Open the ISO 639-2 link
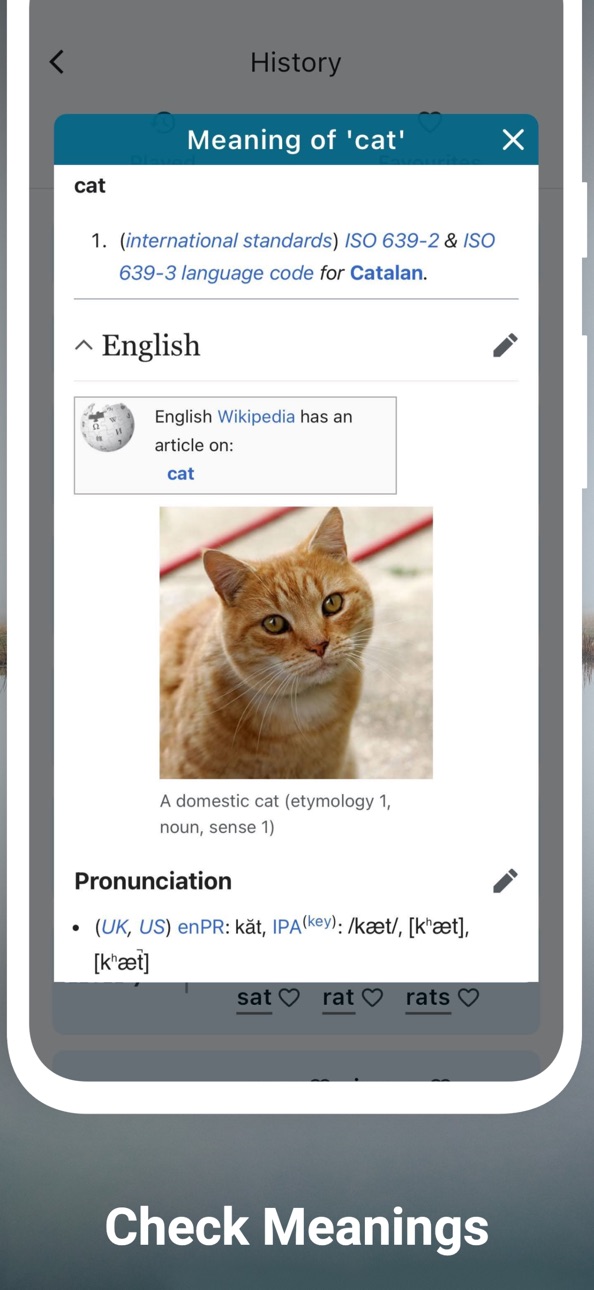Image resolution: width=594 pixels, height=1290 pixels. point(391,240)
